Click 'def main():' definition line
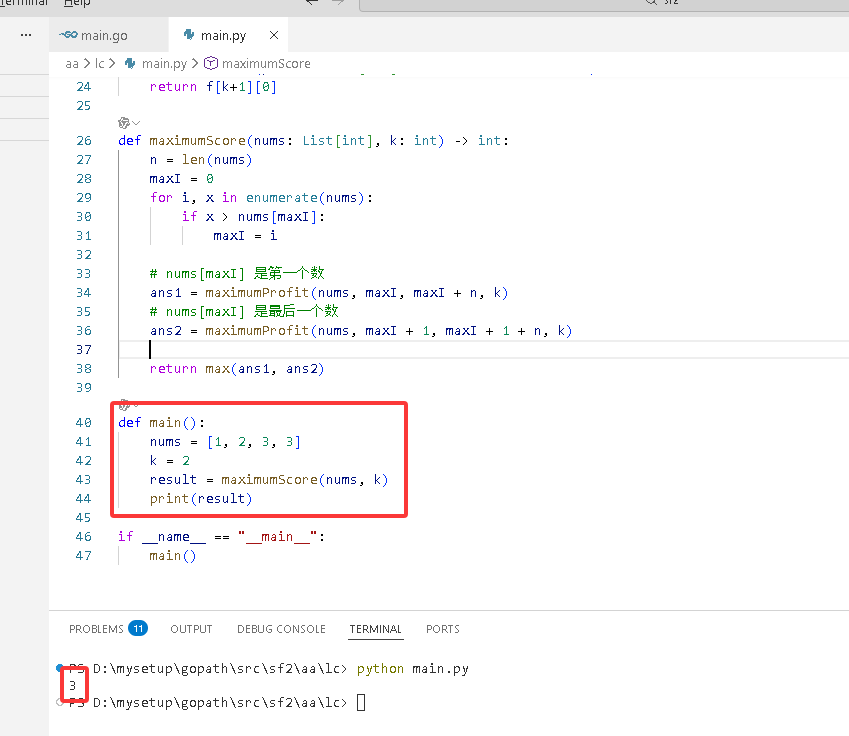The image size is (849, 736). point(161,422)
